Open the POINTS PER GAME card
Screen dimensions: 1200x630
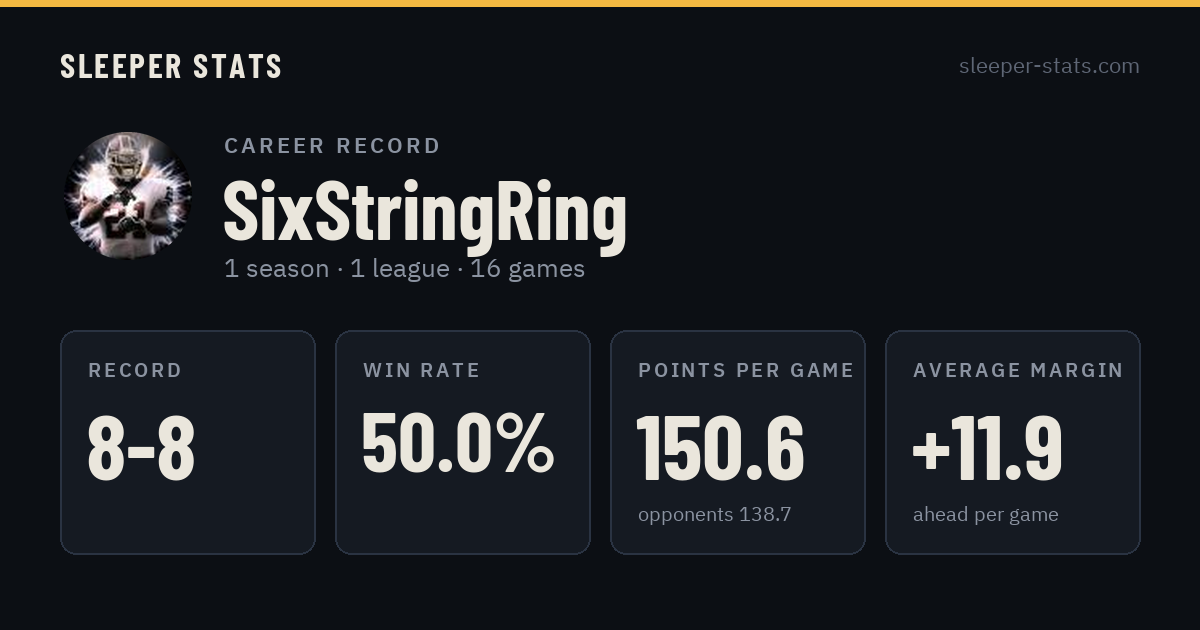point(738,442)
